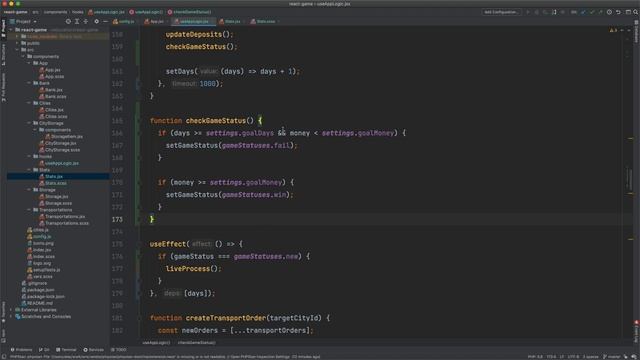Select Stats.scss in project tree

point(53,183)
